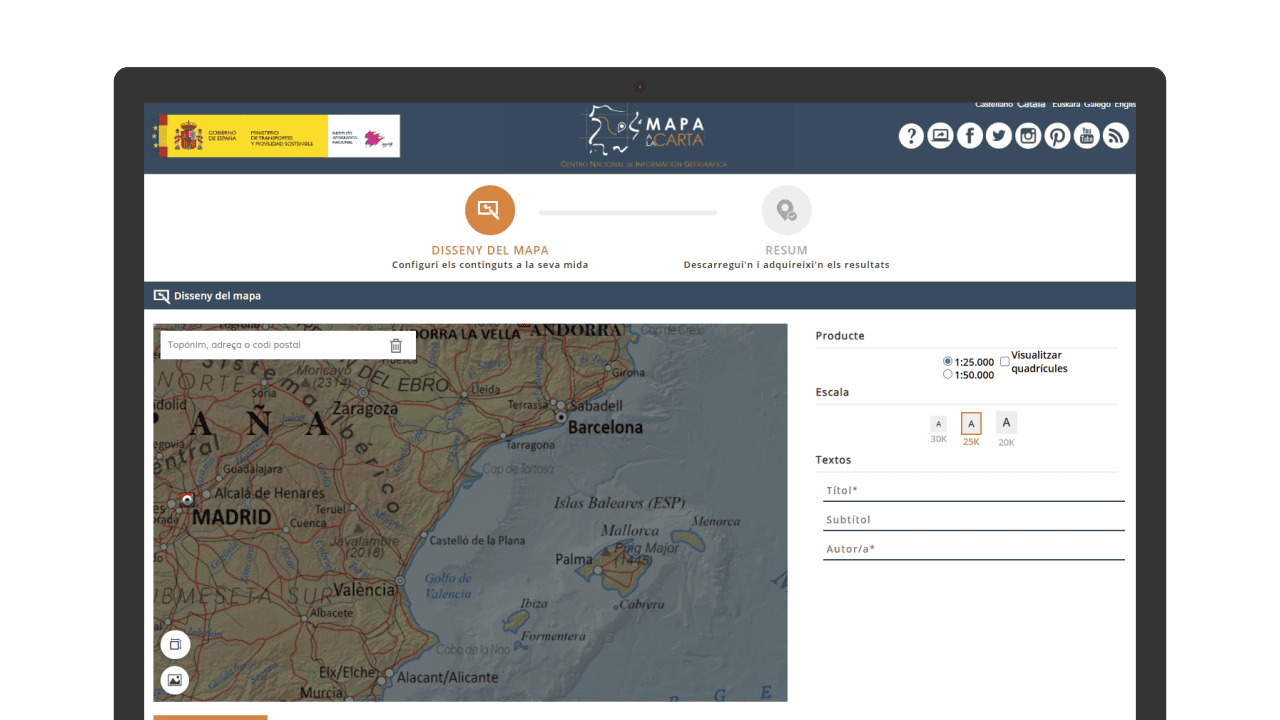This screenshot has width=1280, height=720.
Task: Select the 1:25.000 product radio button
Action: tap(948, 361)
